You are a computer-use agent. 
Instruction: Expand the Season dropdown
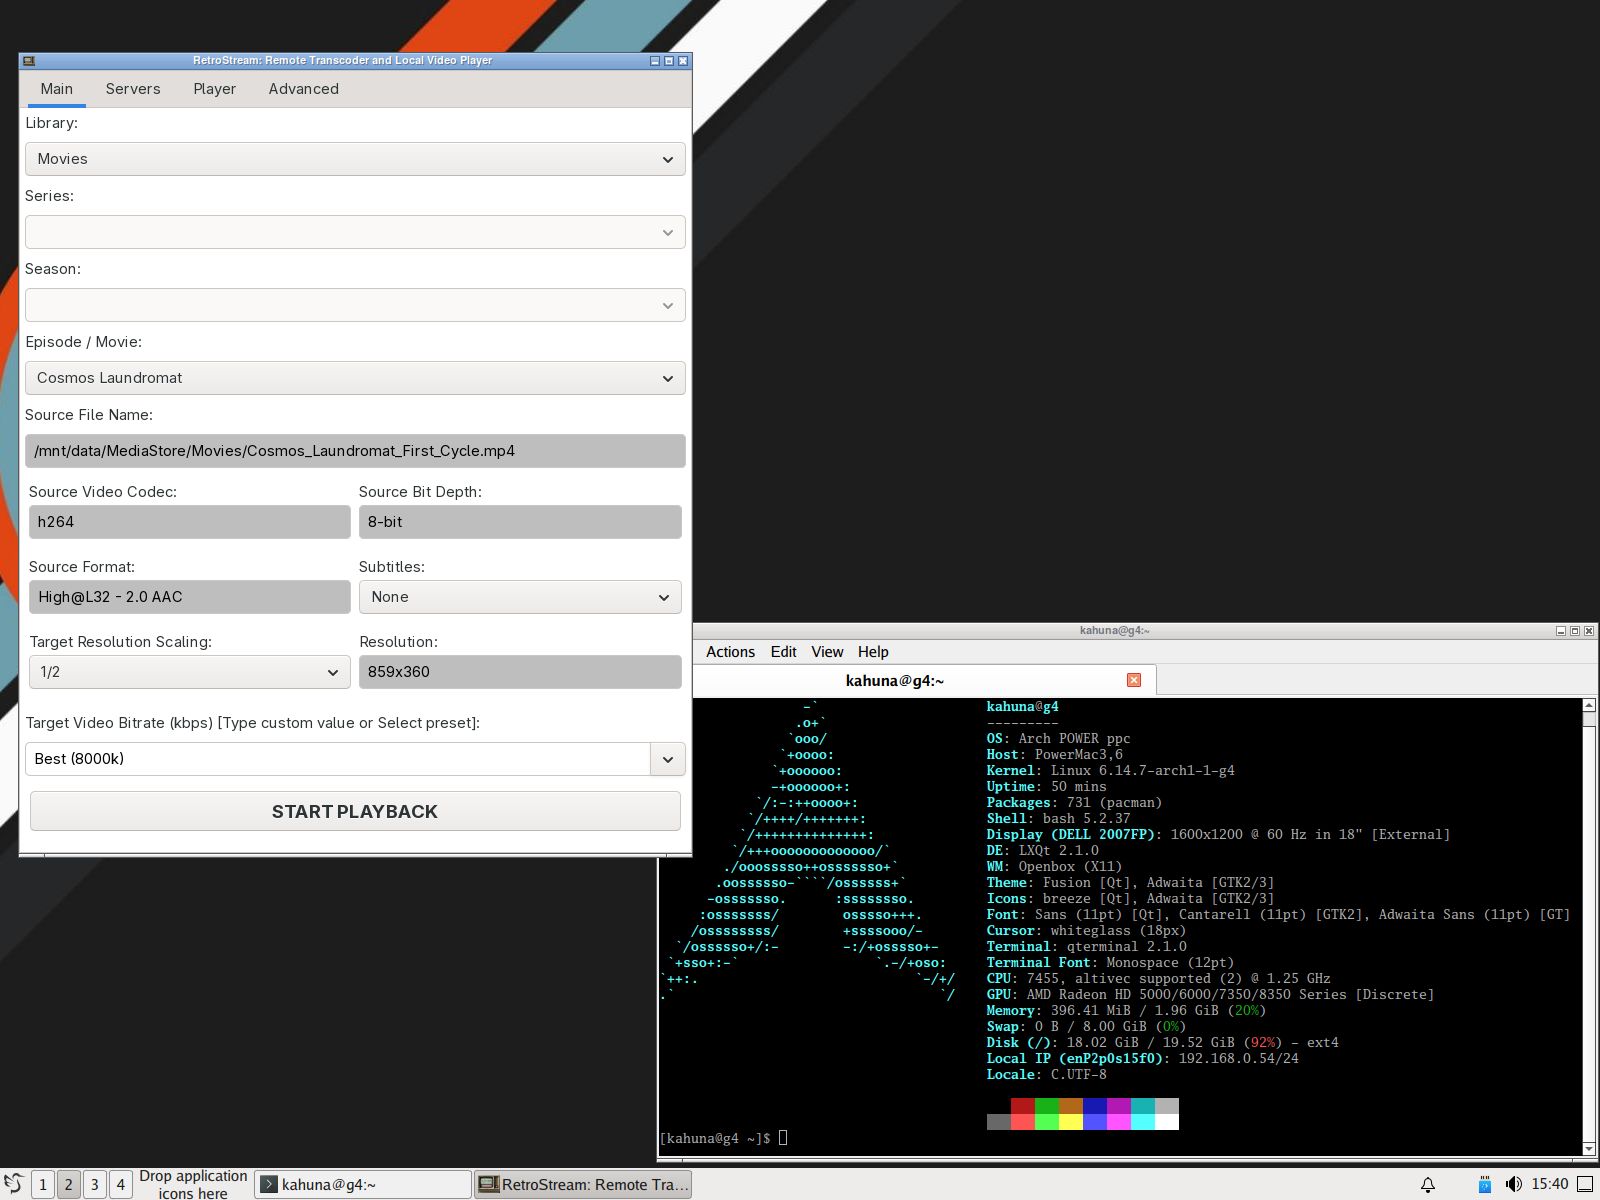pyautogui.click(x=355, y=305)
